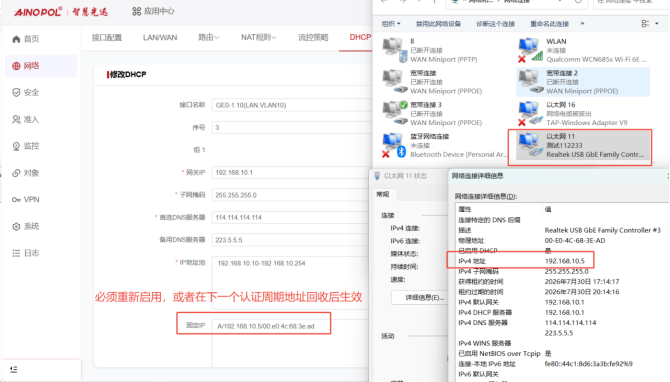Select the 描述 Realtek USB GbE row
670x382 pixels.
pos(559,230)
